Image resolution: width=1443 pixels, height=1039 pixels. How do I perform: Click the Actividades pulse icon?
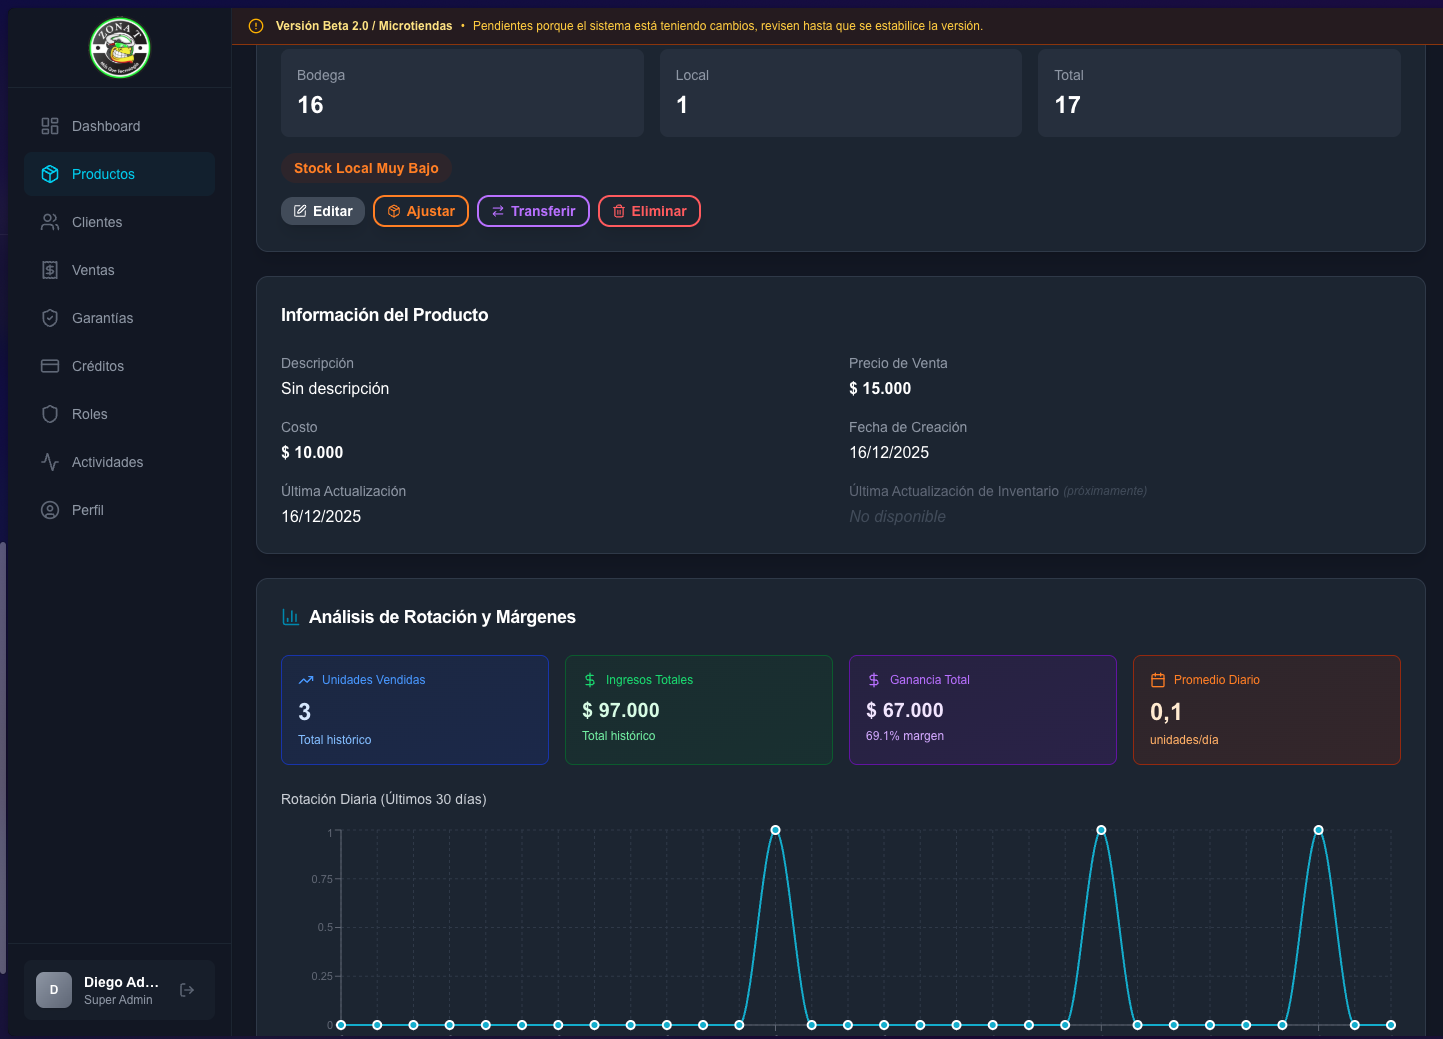[x=50, y=462]
